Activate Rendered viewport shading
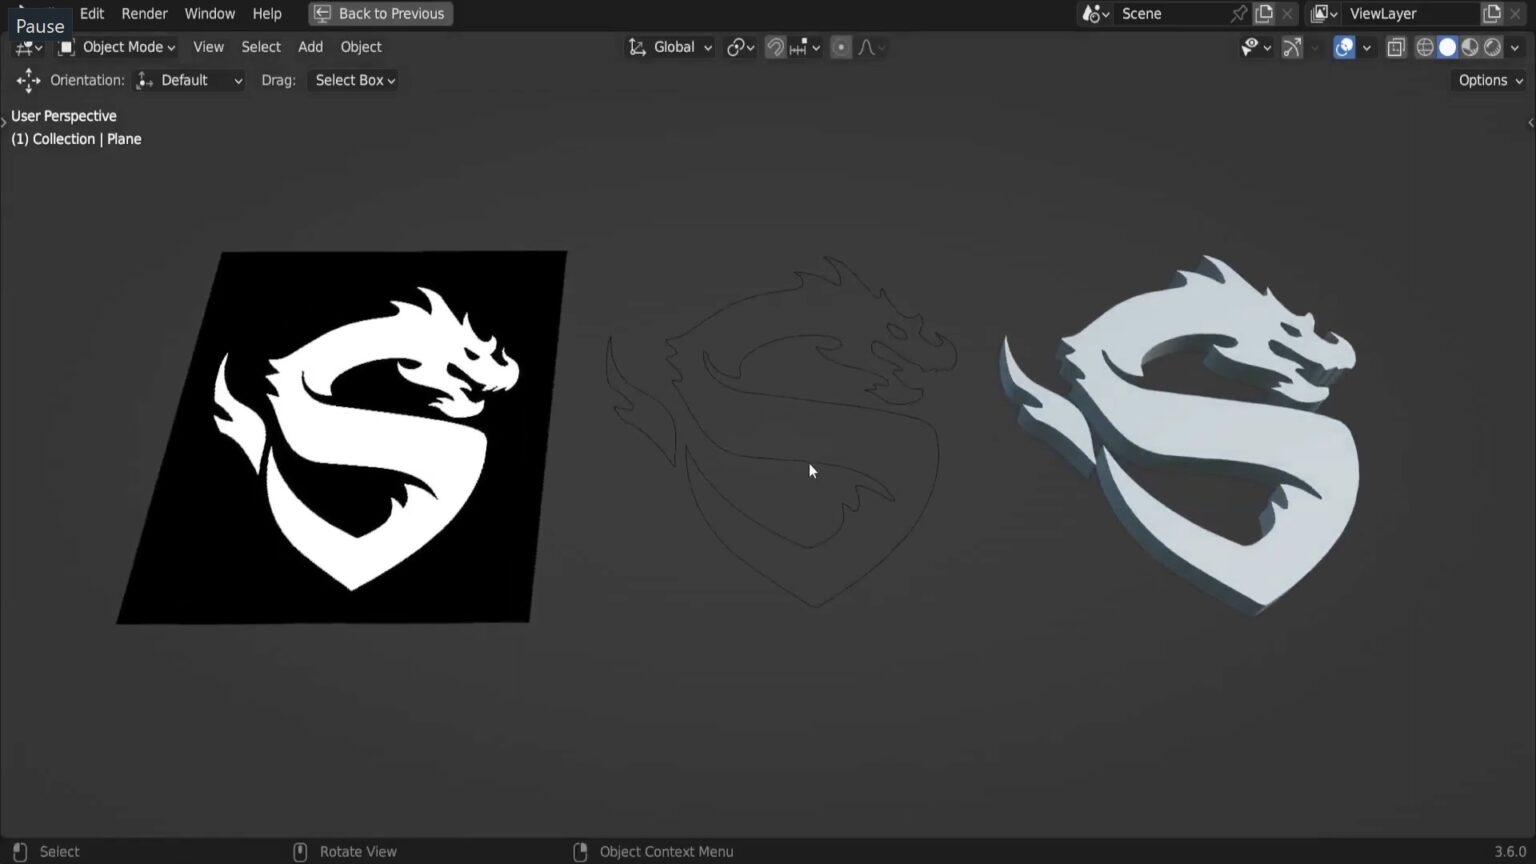The image size is (1536, 864). (1493, 47)
